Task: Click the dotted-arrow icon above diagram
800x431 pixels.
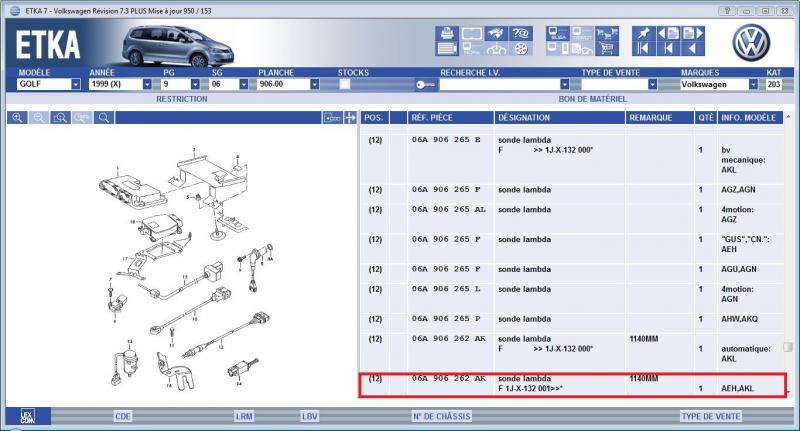Action: (x=332, y=118)
